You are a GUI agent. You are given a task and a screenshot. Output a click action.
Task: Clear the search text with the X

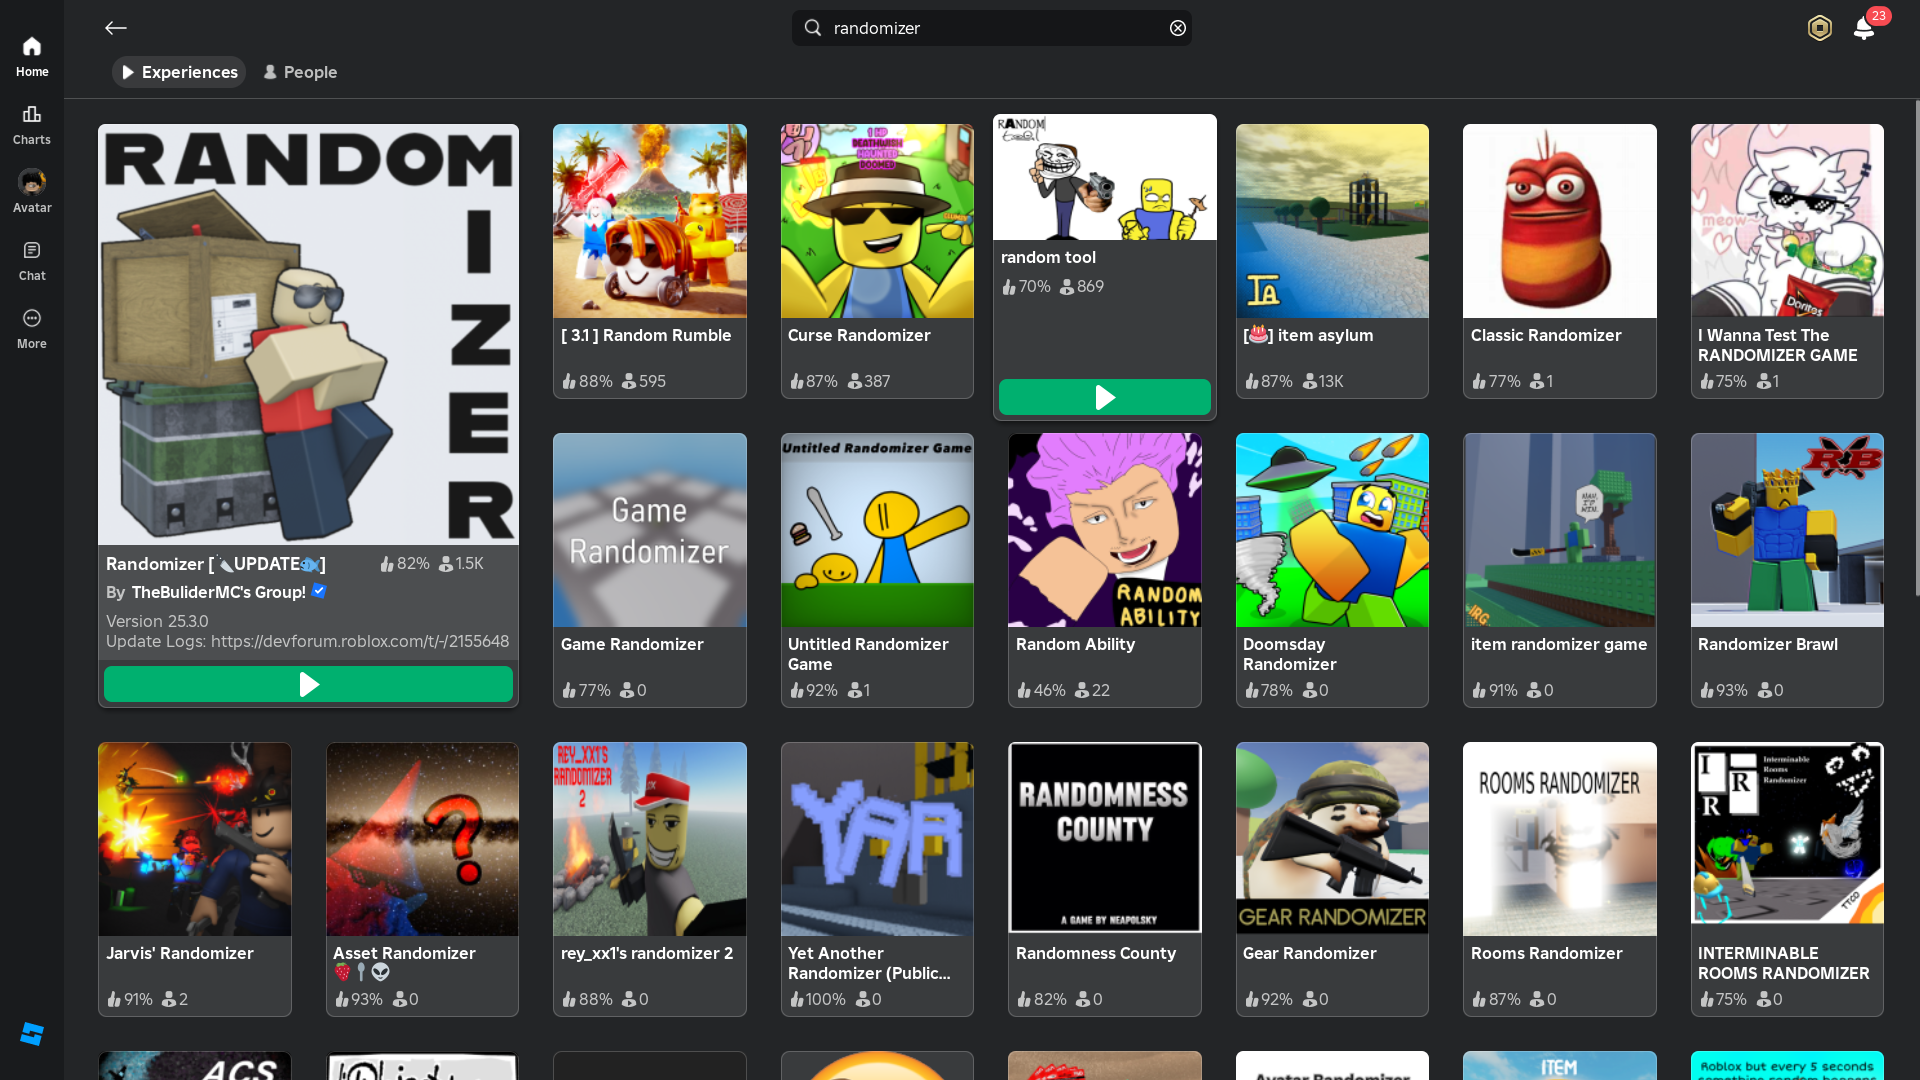click(1178, 28)
